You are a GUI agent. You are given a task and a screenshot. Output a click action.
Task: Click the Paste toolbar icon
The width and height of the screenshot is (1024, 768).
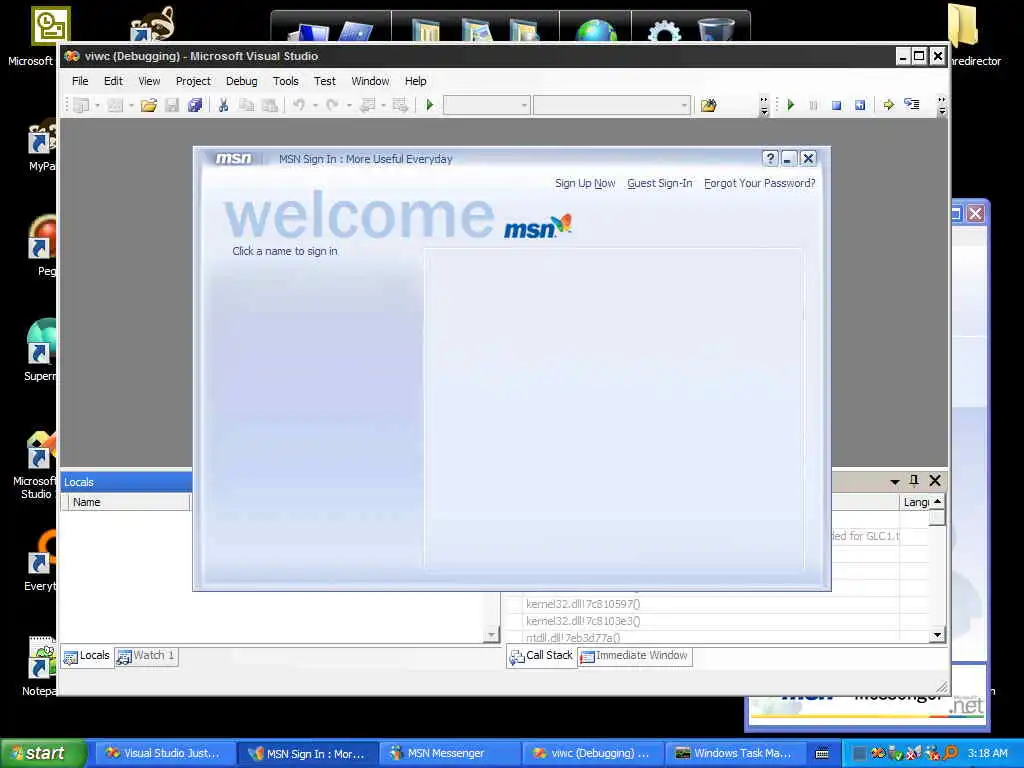pyautogui.click(x=269, y=105)
